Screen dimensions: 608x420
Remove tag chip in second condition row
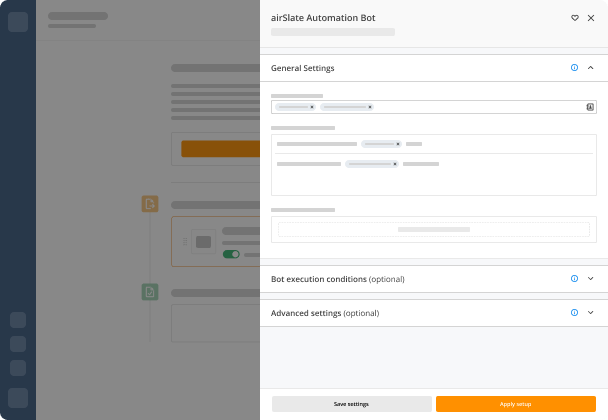(395, 164)
